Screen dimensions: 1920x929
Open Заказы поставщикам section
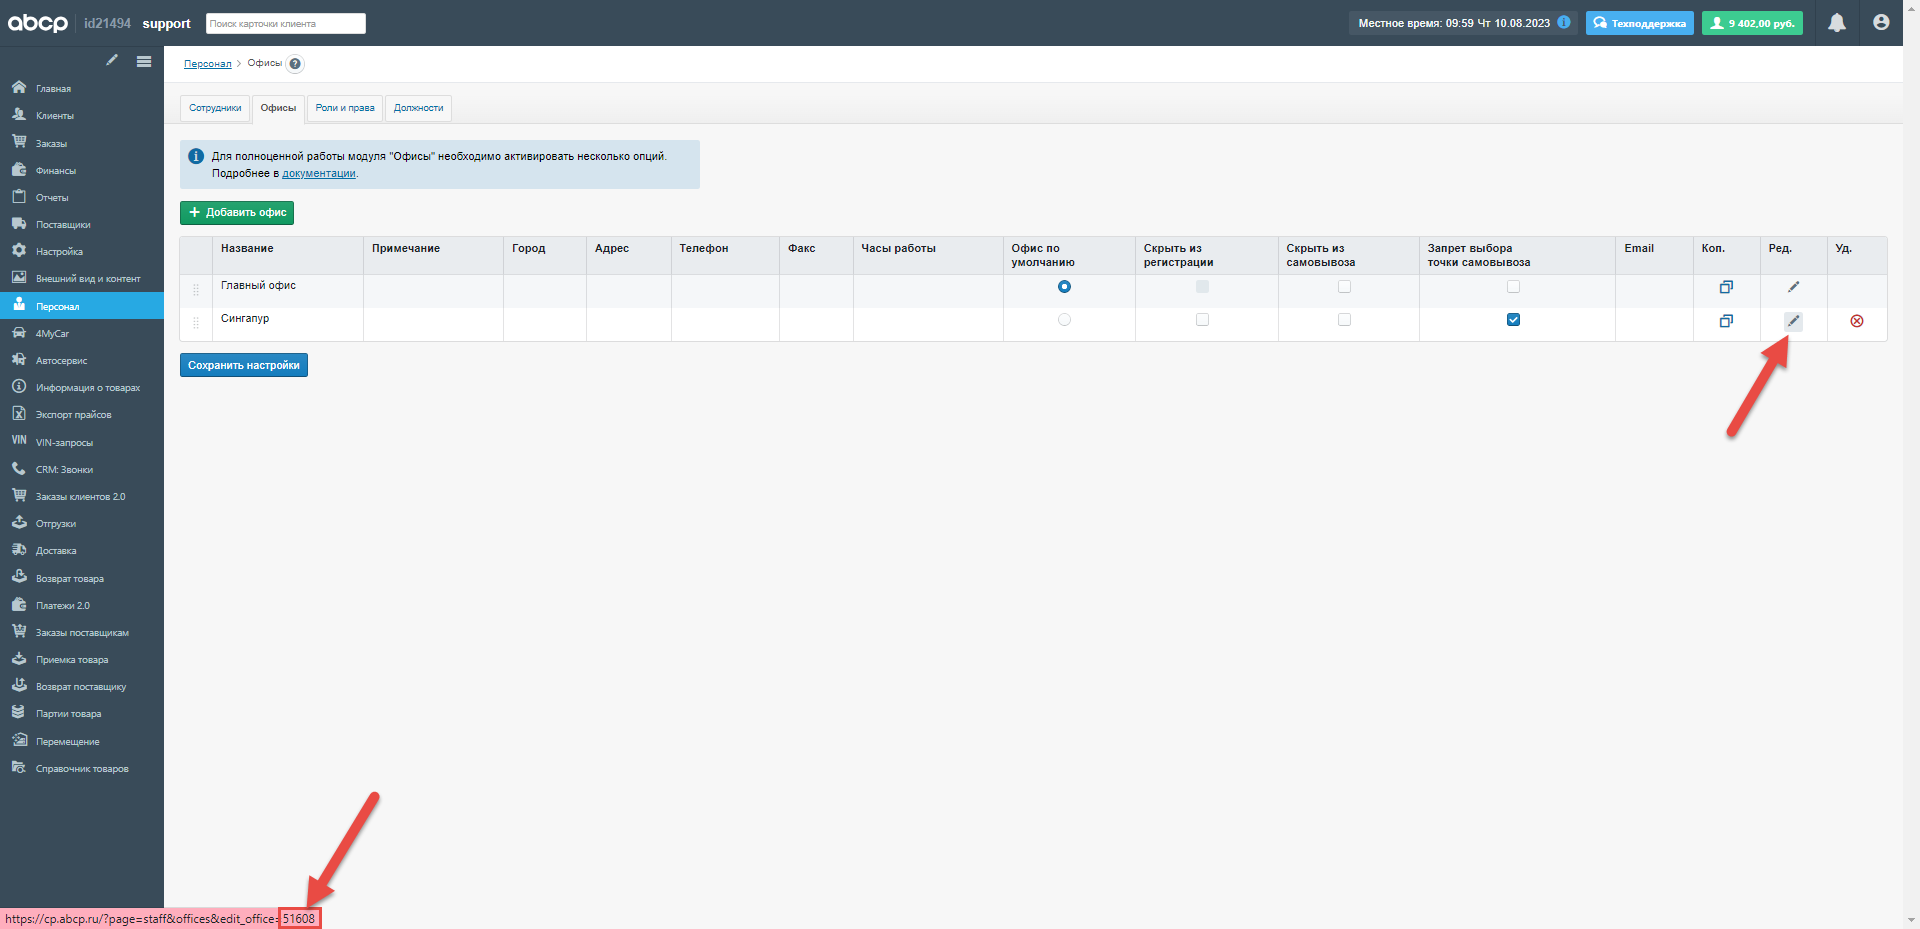click(x=82, y=633)
